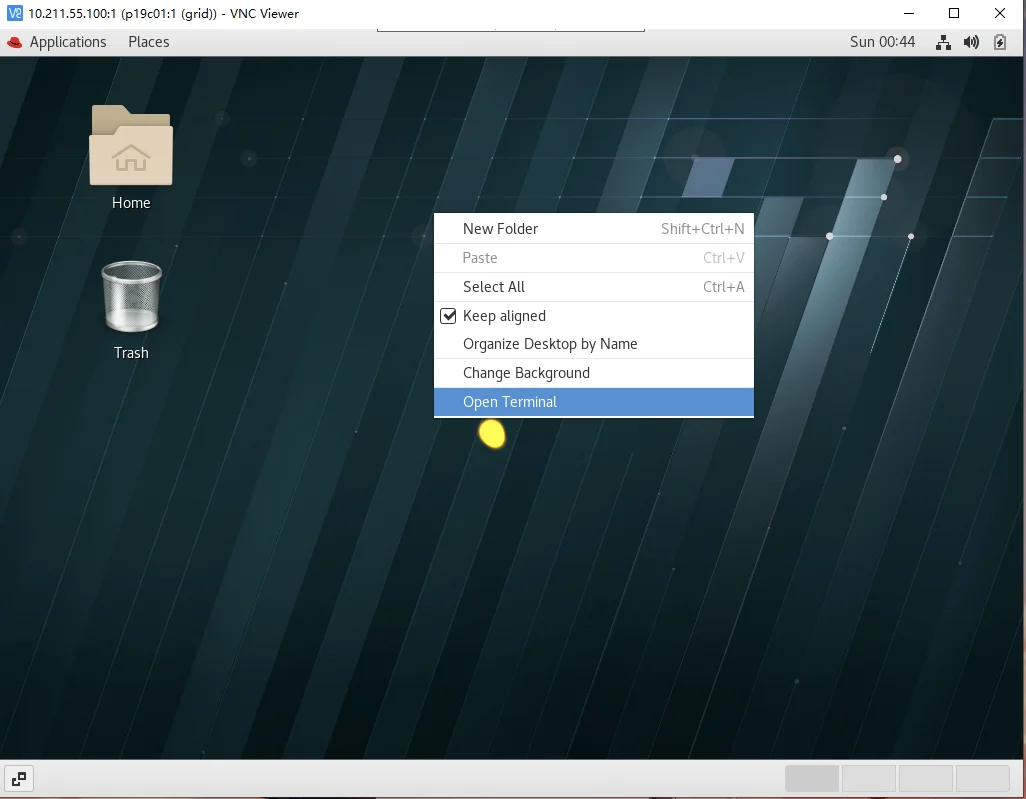
Task: Switch to the first workspace in bottom pager
Action: [812, 779]
